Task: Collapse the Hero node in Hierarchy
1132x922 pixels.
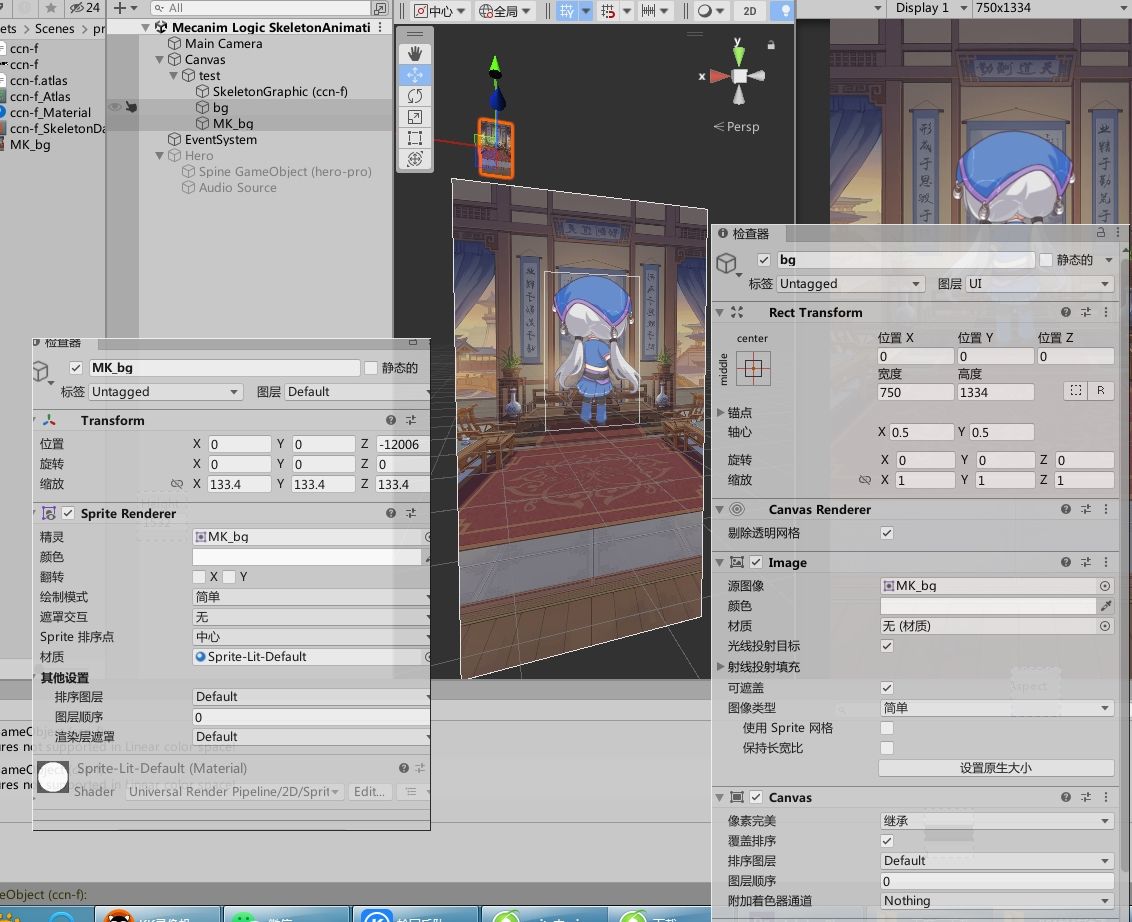Action: coord(160,155)
